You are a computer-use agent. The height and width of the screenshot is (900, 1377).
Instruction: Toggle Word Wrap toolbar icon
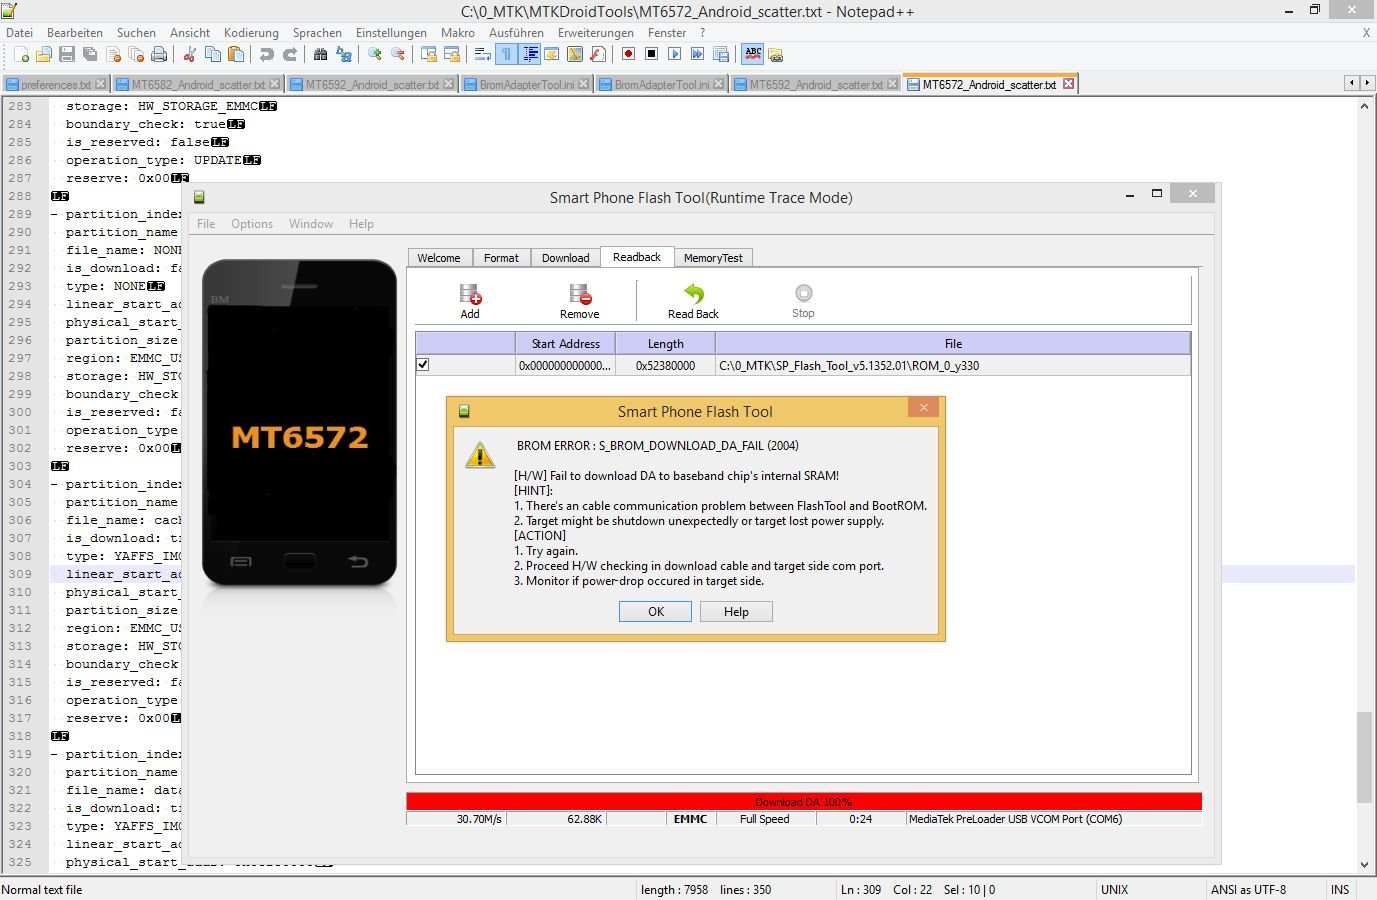click(482, 54)
